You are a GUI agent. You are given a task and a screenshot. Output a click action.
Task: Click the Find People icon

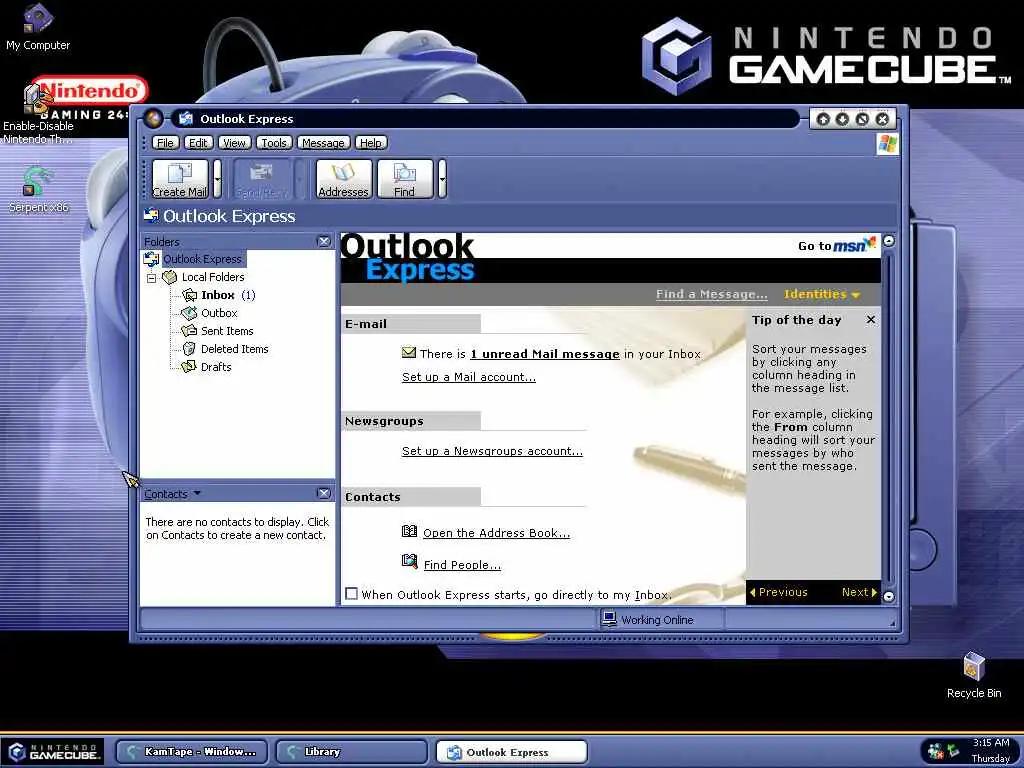[409, 561]
